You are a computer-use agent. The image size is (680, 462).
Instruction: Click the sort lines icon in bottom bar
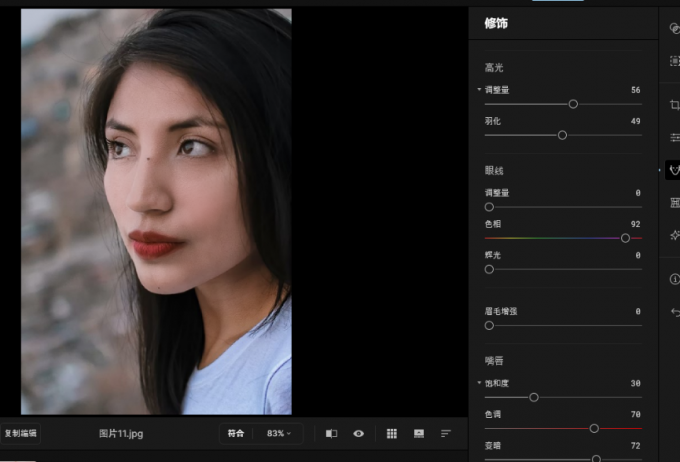pos(446,434)
